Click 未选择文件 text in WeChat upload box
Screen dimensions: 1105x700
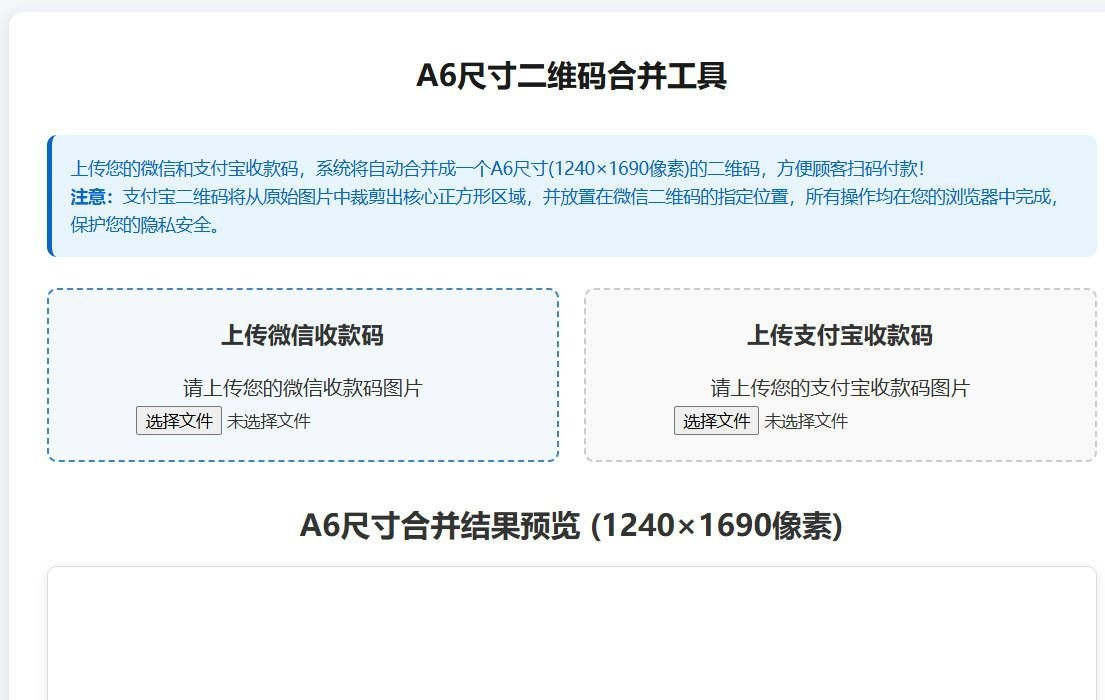(268, 421)
